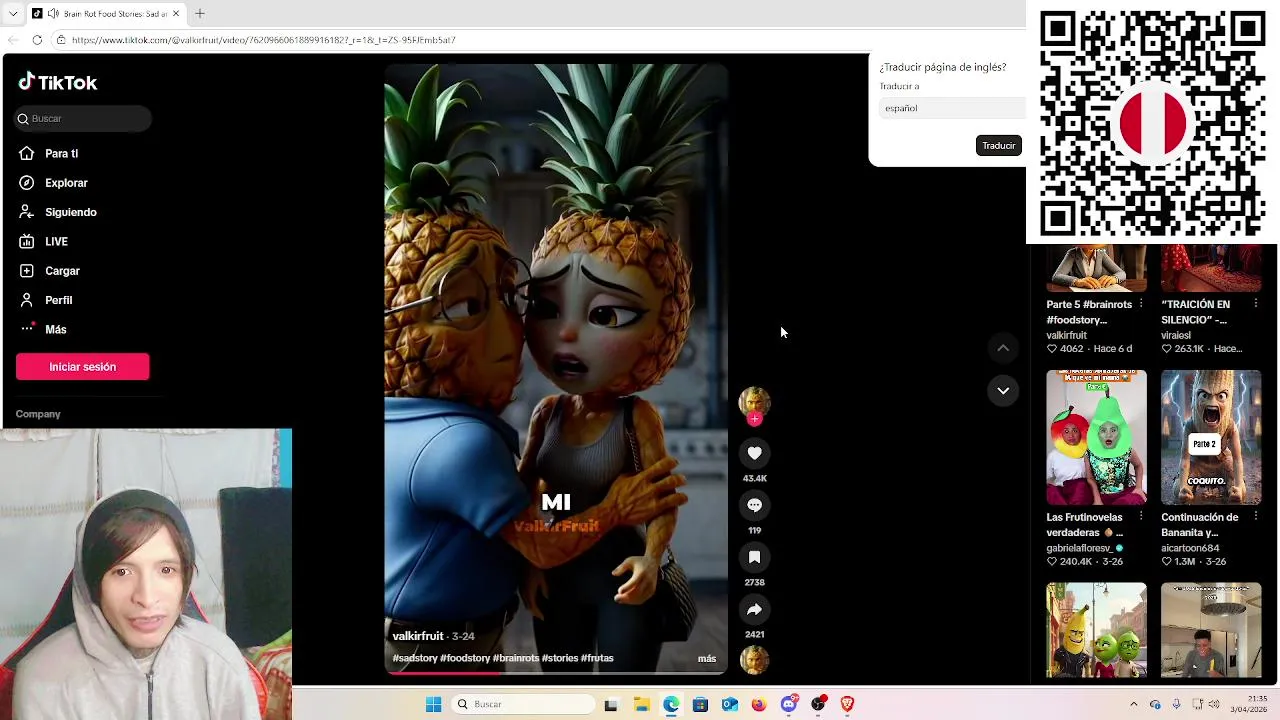View site info icon in address bar
The width and height of the screenshot is (1280, 720).
pyautogui.click(x=61, y=40)
